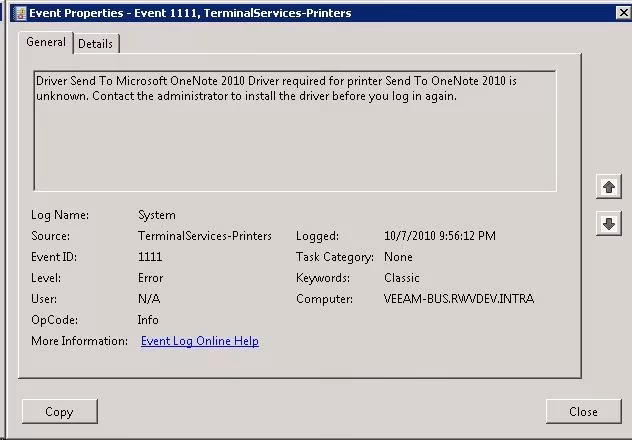Click inside the event description text box
Viewport: 632px width, 440px height.
(x=295, y=131)
